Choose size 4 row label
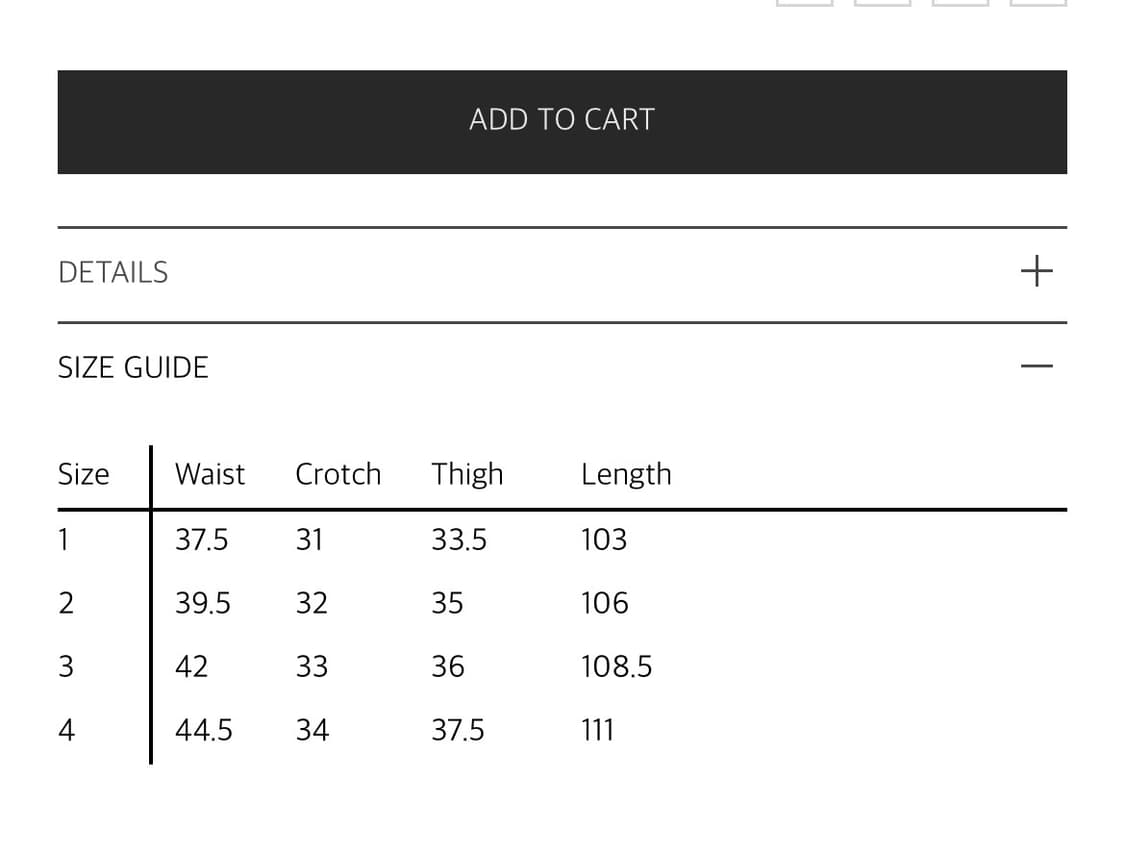The height and width of the screenshot is (855, 1125). pyautogui.click(x=66, y=730)
